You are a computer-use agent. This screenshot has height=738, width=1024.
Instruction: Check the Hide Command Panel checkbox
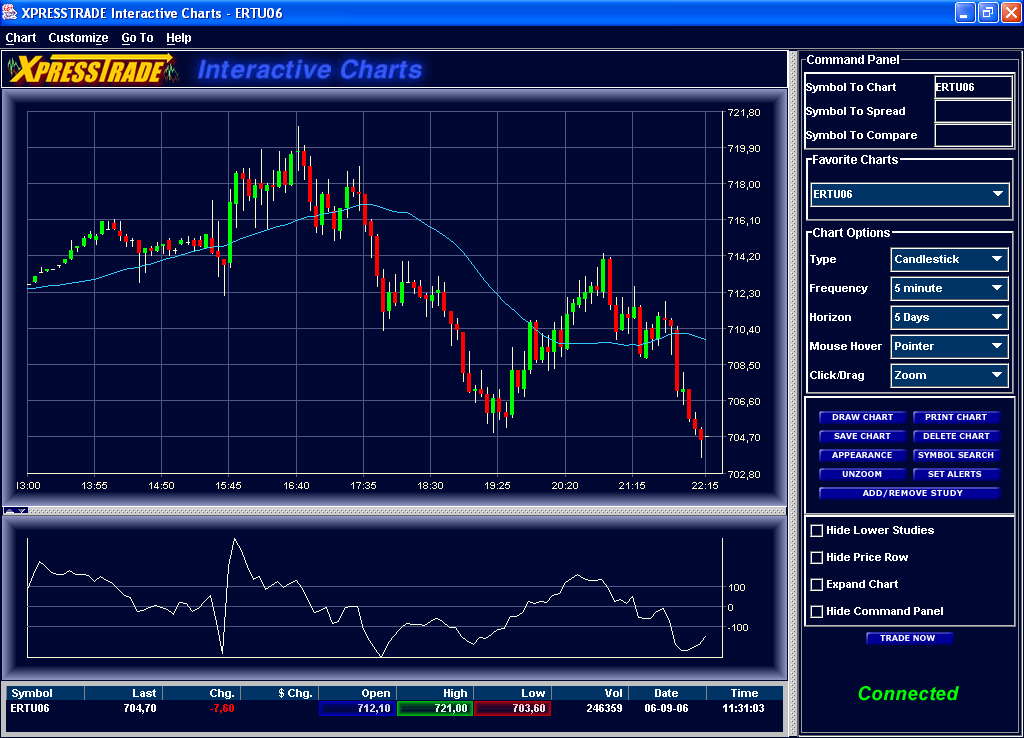(816, 612)
